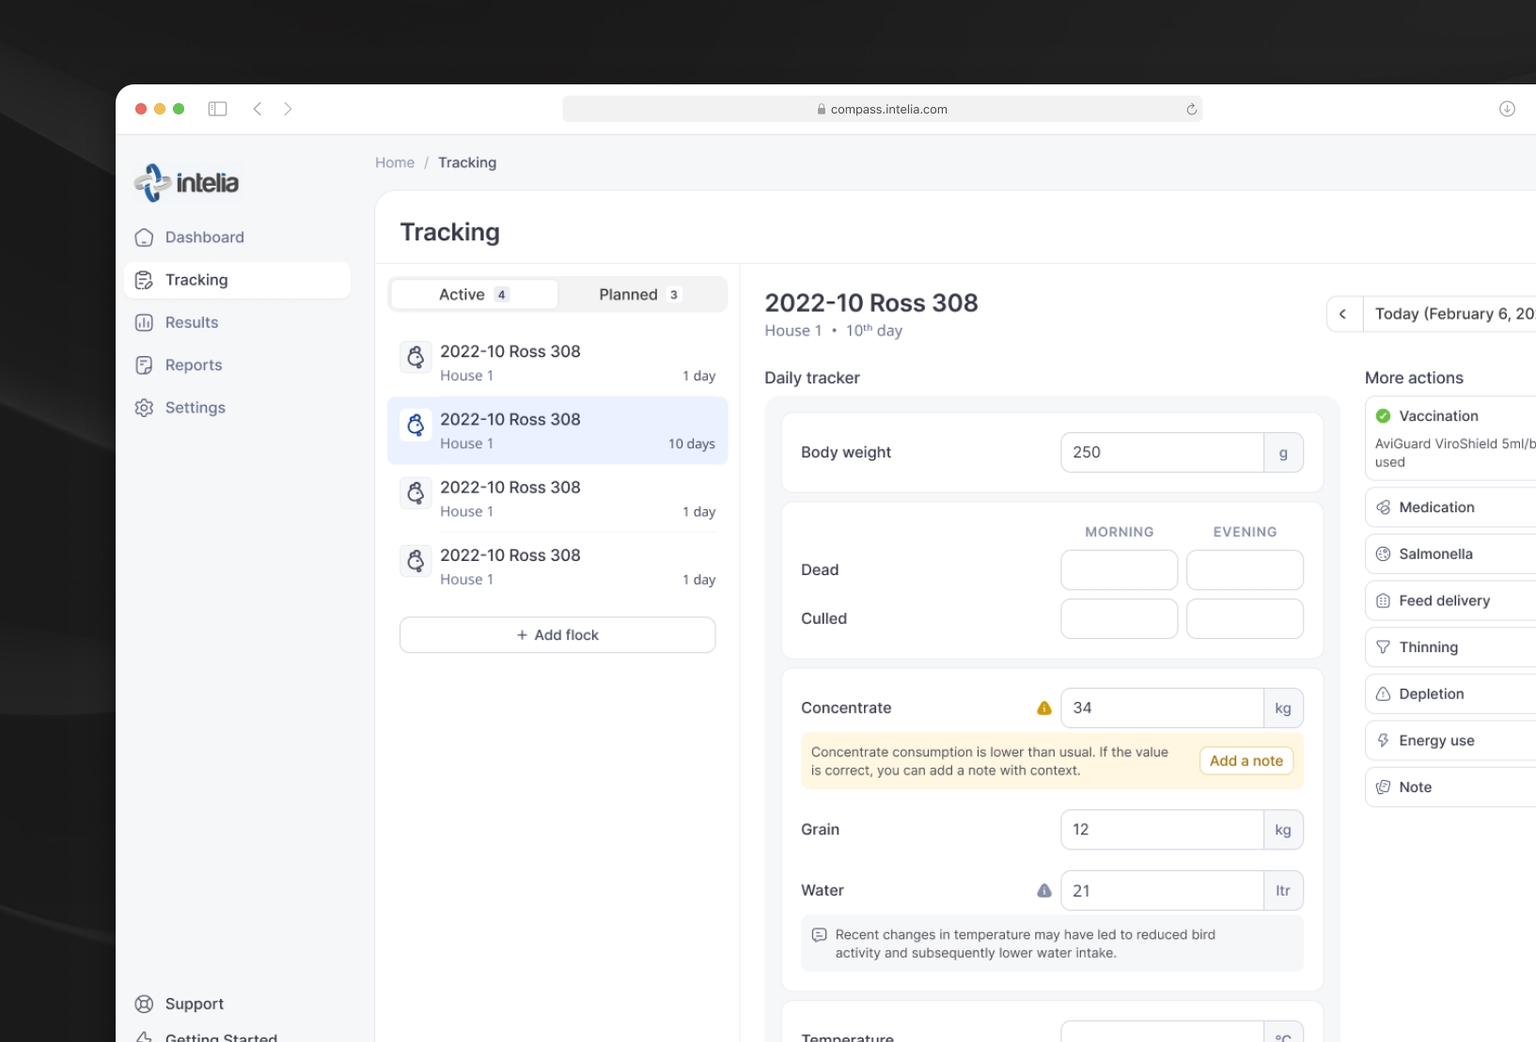The width and height of the screenshot is (1536, 1042).
Task: Navigate to Home via breadcrumb
Action: coord(394,162)
